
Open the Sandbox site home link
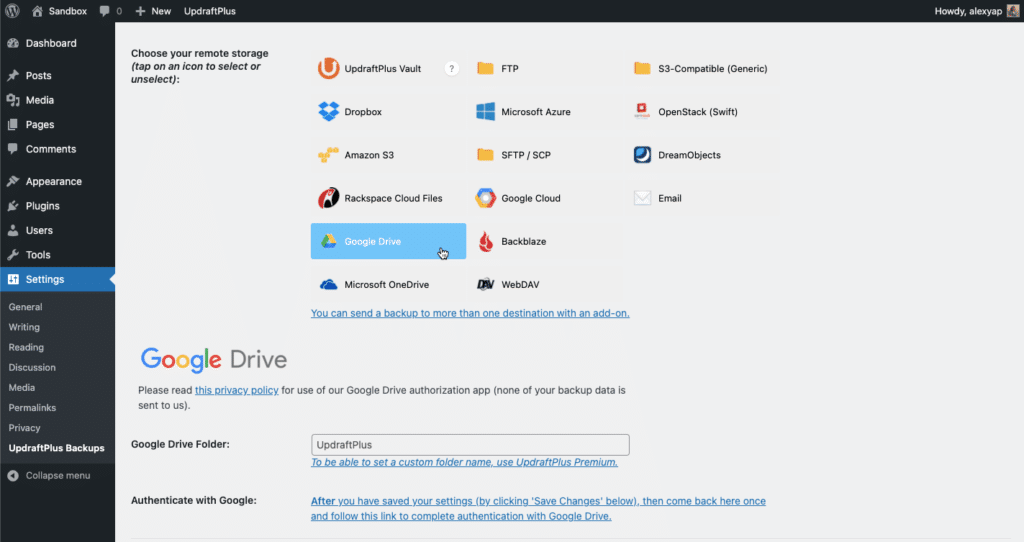pos(59,11)
